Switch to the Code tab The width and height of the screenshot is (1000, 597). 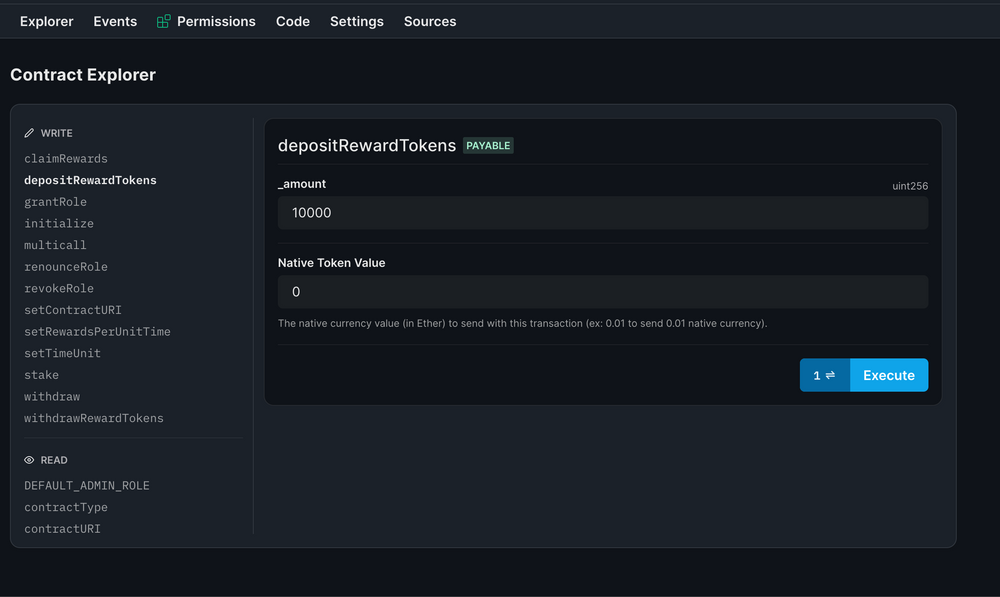(292, 20)
